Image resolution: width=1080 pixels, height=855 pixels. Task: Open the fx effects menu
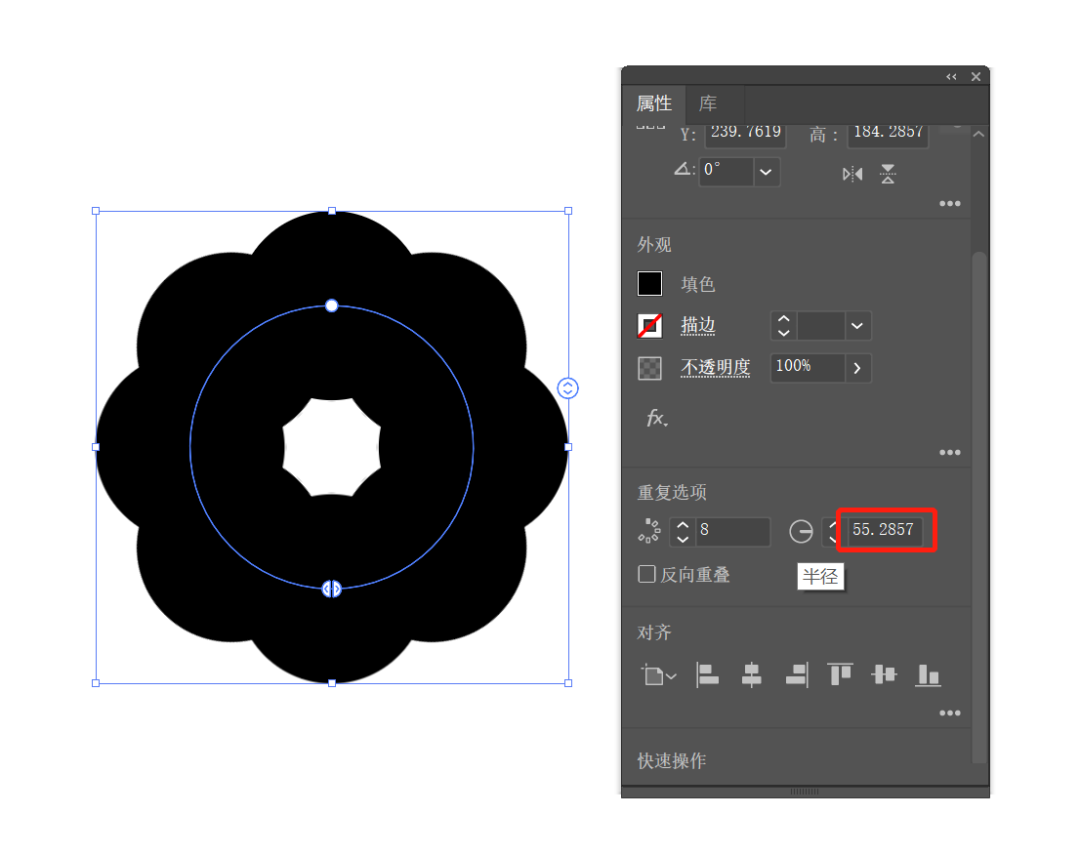(656, 418)
